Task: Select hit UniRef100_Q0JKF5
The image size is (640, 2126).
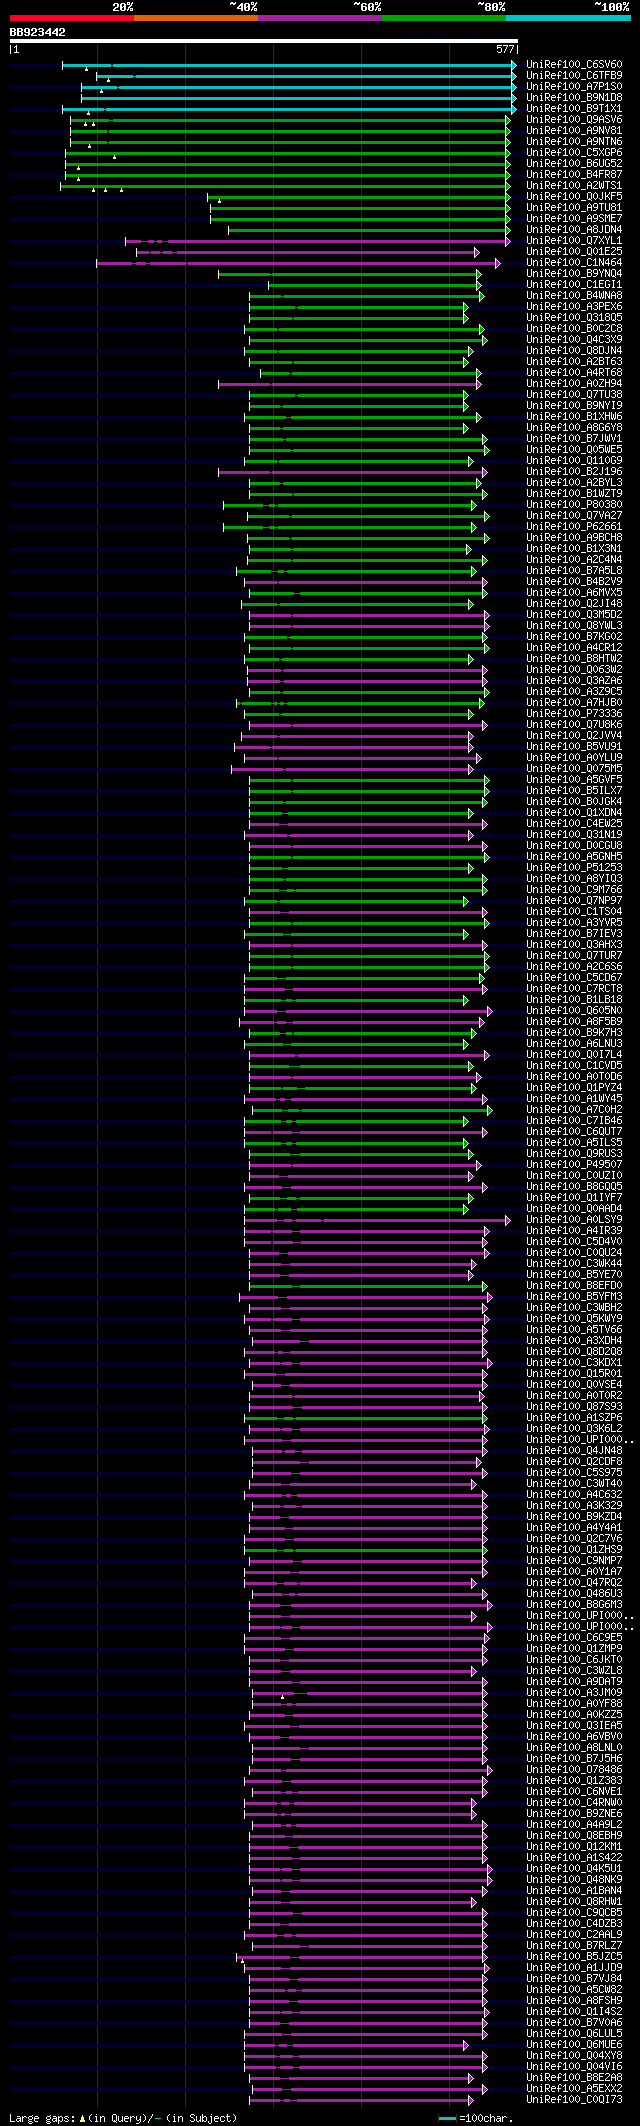Action: [574, 197]
